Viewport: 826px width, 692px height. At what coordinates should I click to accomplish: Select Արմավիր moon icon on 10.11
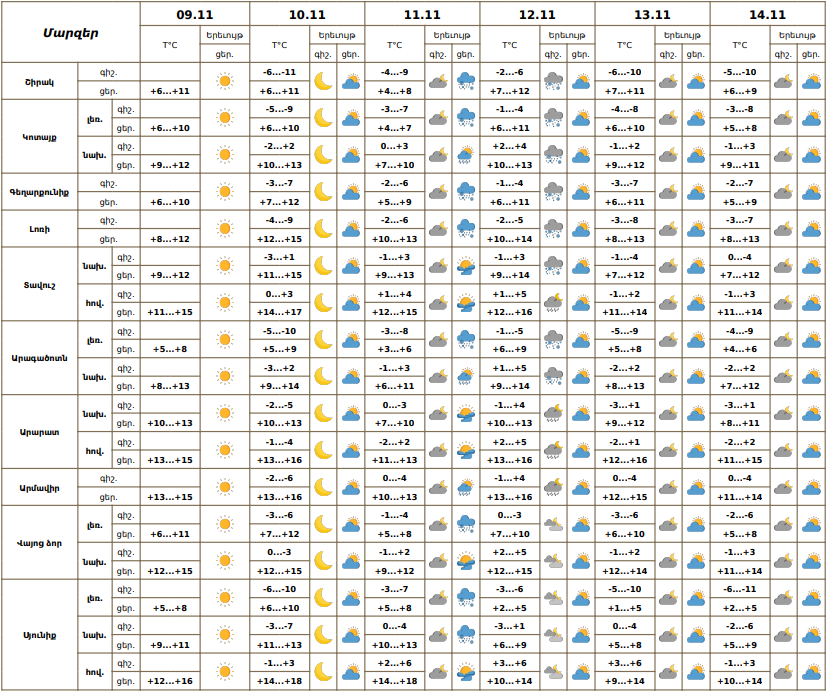pos(322,487)
